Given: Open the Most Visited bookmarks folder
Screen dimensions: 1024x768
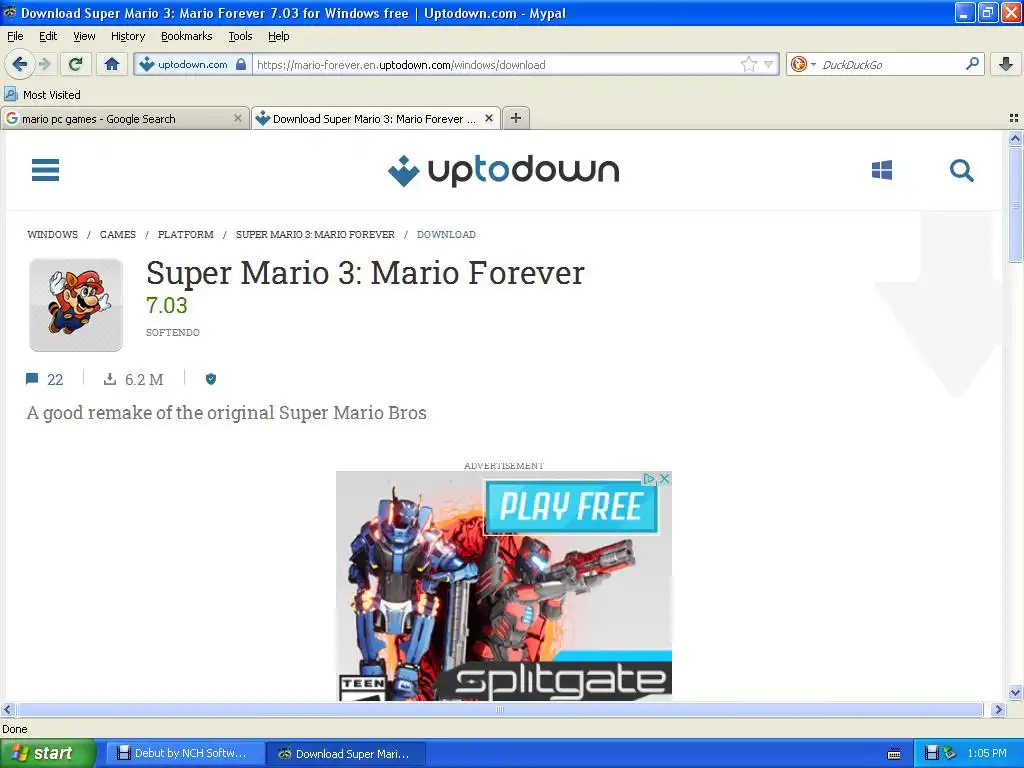Looking at the screenshot, I should pyautogui.click(x=42, y=95).
